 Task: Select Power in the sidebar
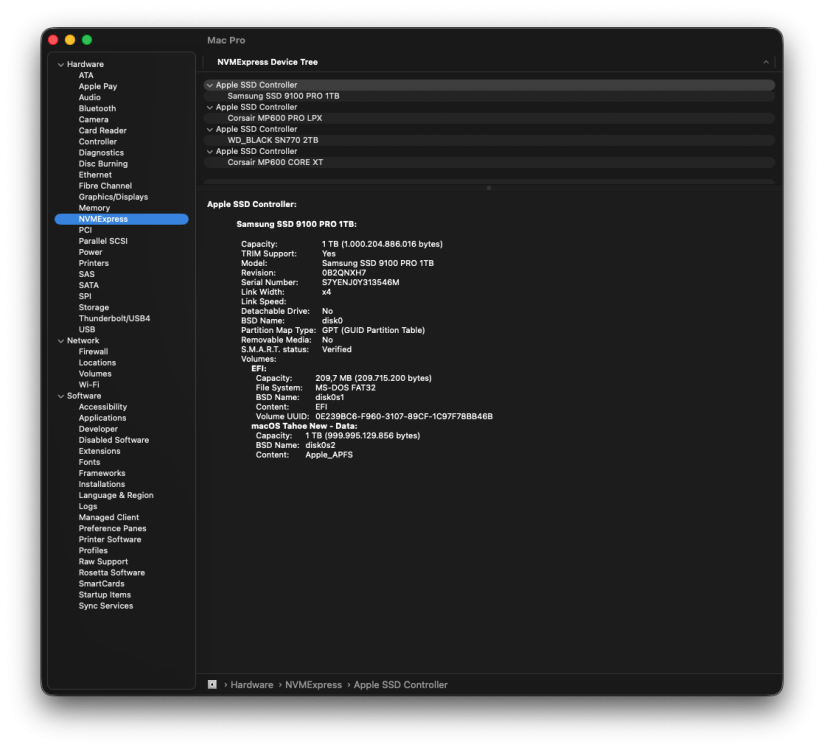click(90, 252)
